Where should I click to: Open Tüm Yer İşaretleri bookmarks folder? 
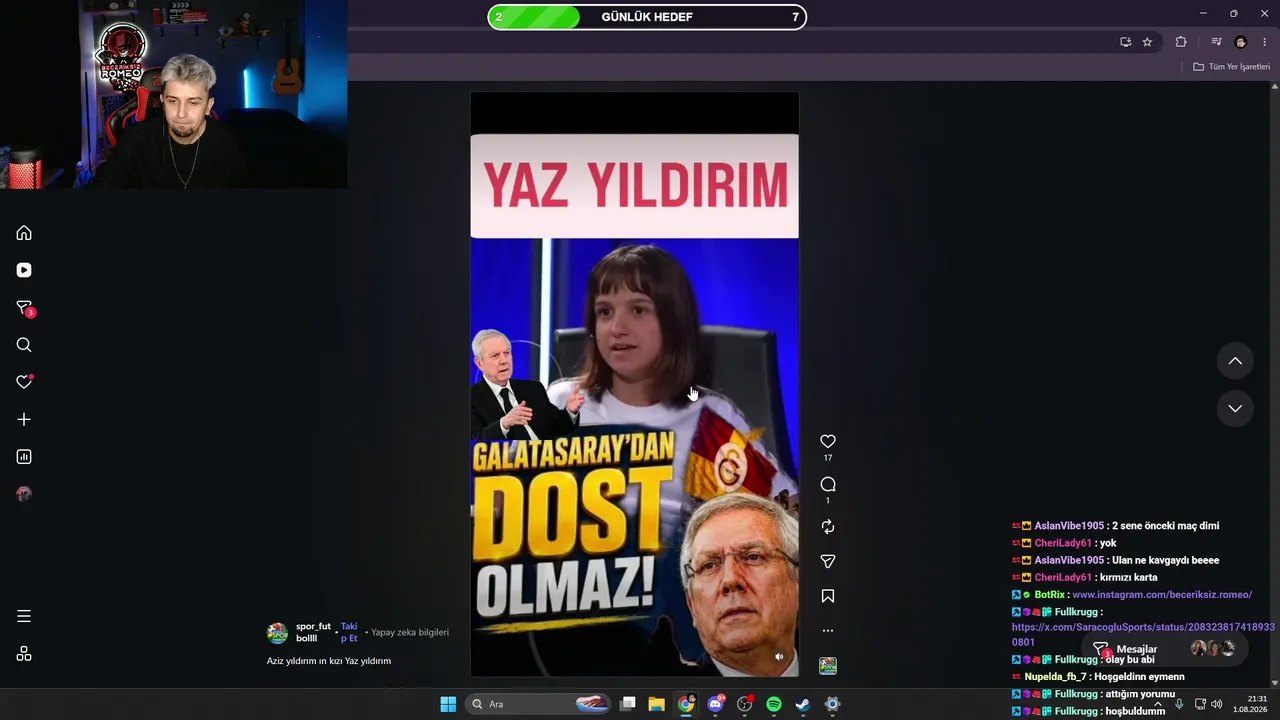(1231, 67)
